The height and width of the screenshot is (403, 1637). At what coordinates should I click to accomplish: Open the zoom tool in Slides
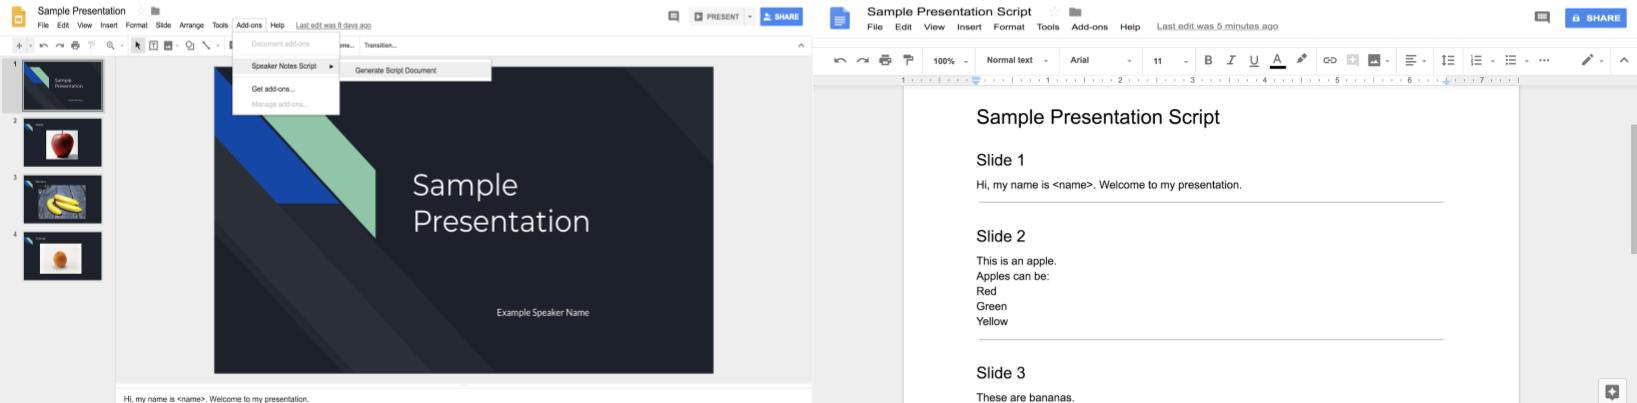coord(110,45)
